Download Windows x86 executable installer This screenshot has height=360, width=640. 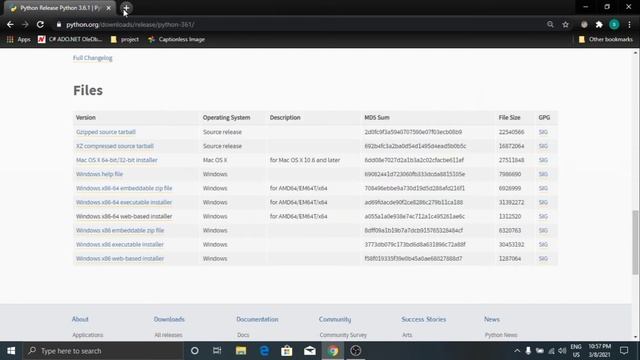[120, 244]
